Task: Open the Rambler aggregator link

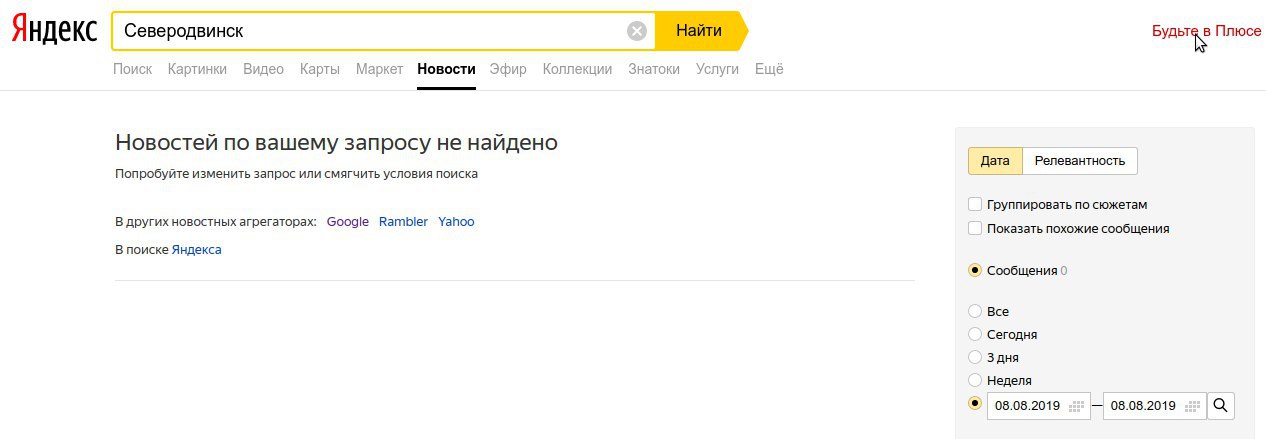Action: point(403,222)
